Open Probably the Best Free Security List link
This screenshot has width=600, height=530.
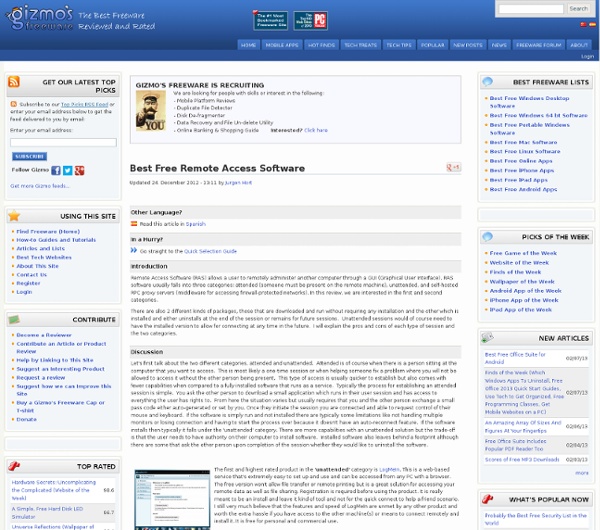[536, 519]
